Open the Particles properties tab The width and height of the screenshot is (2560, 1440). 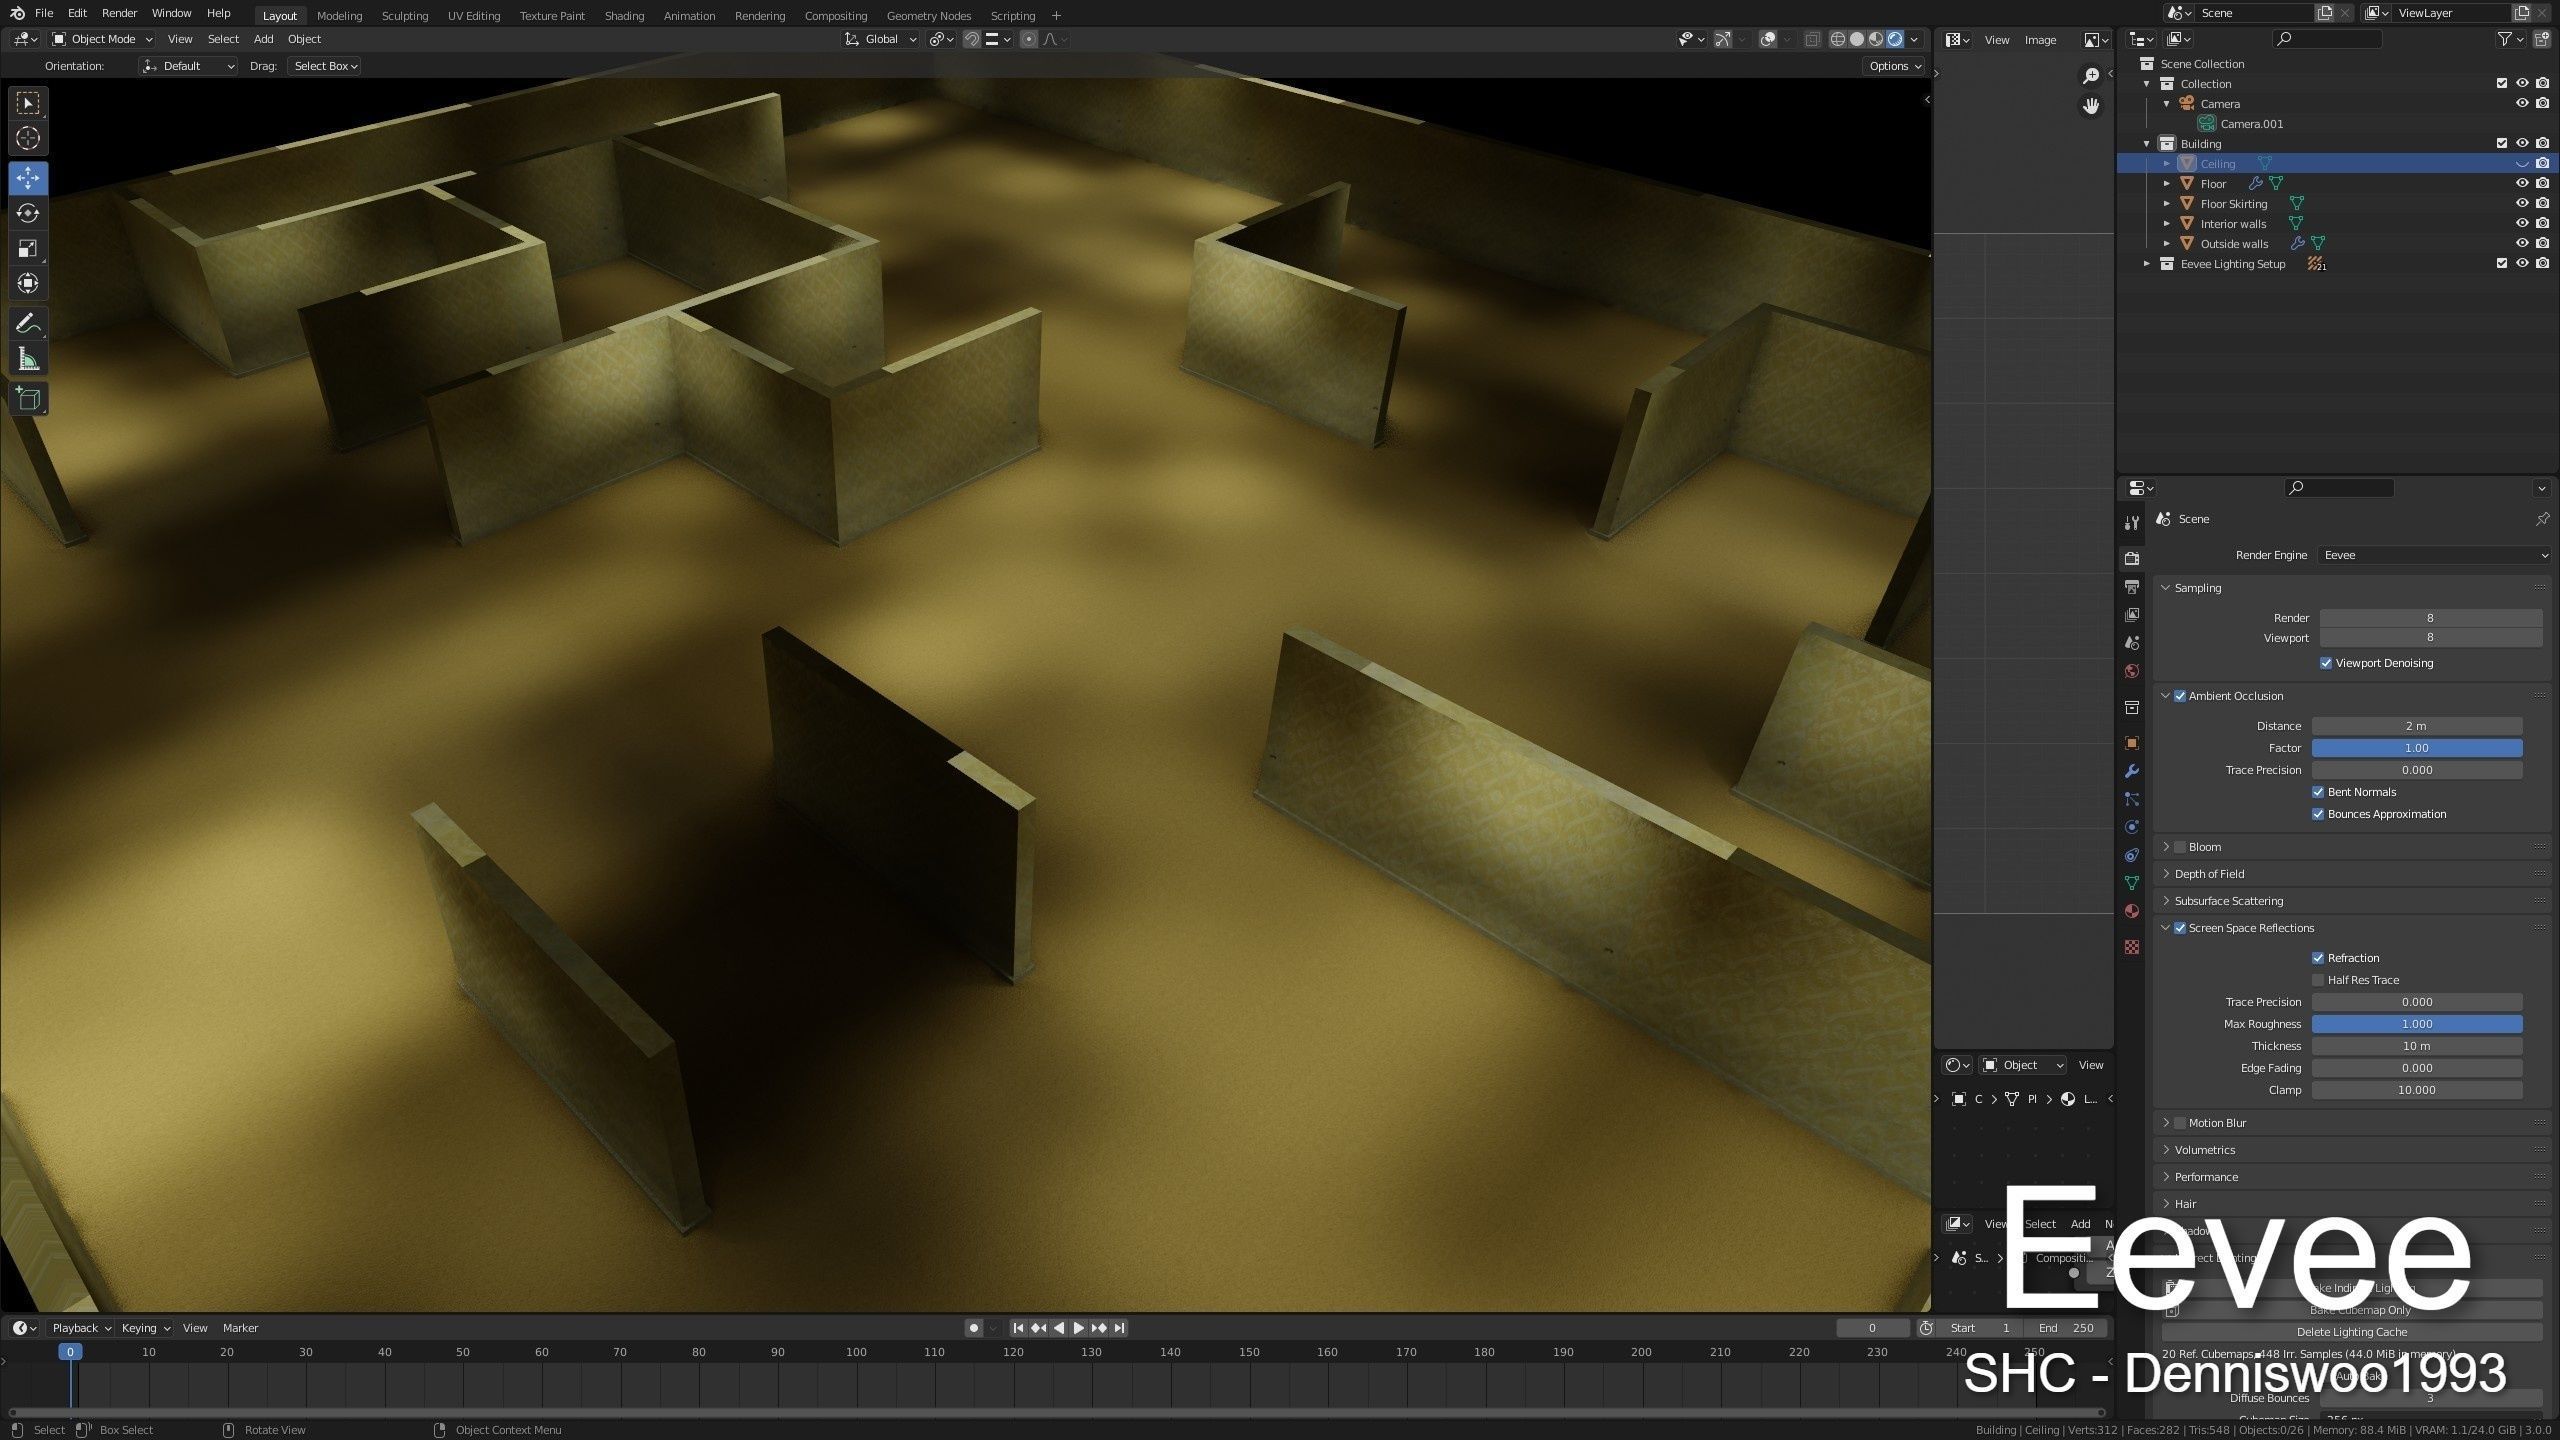click(x=2132, y=799)
